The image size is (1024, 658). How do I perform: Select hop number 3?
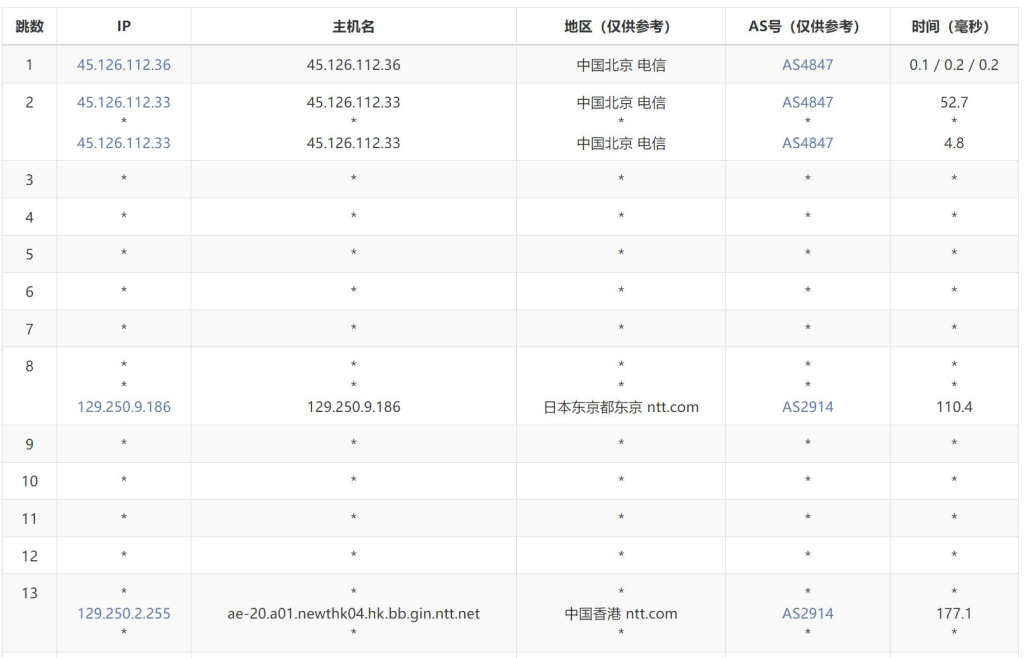point(29,180)
